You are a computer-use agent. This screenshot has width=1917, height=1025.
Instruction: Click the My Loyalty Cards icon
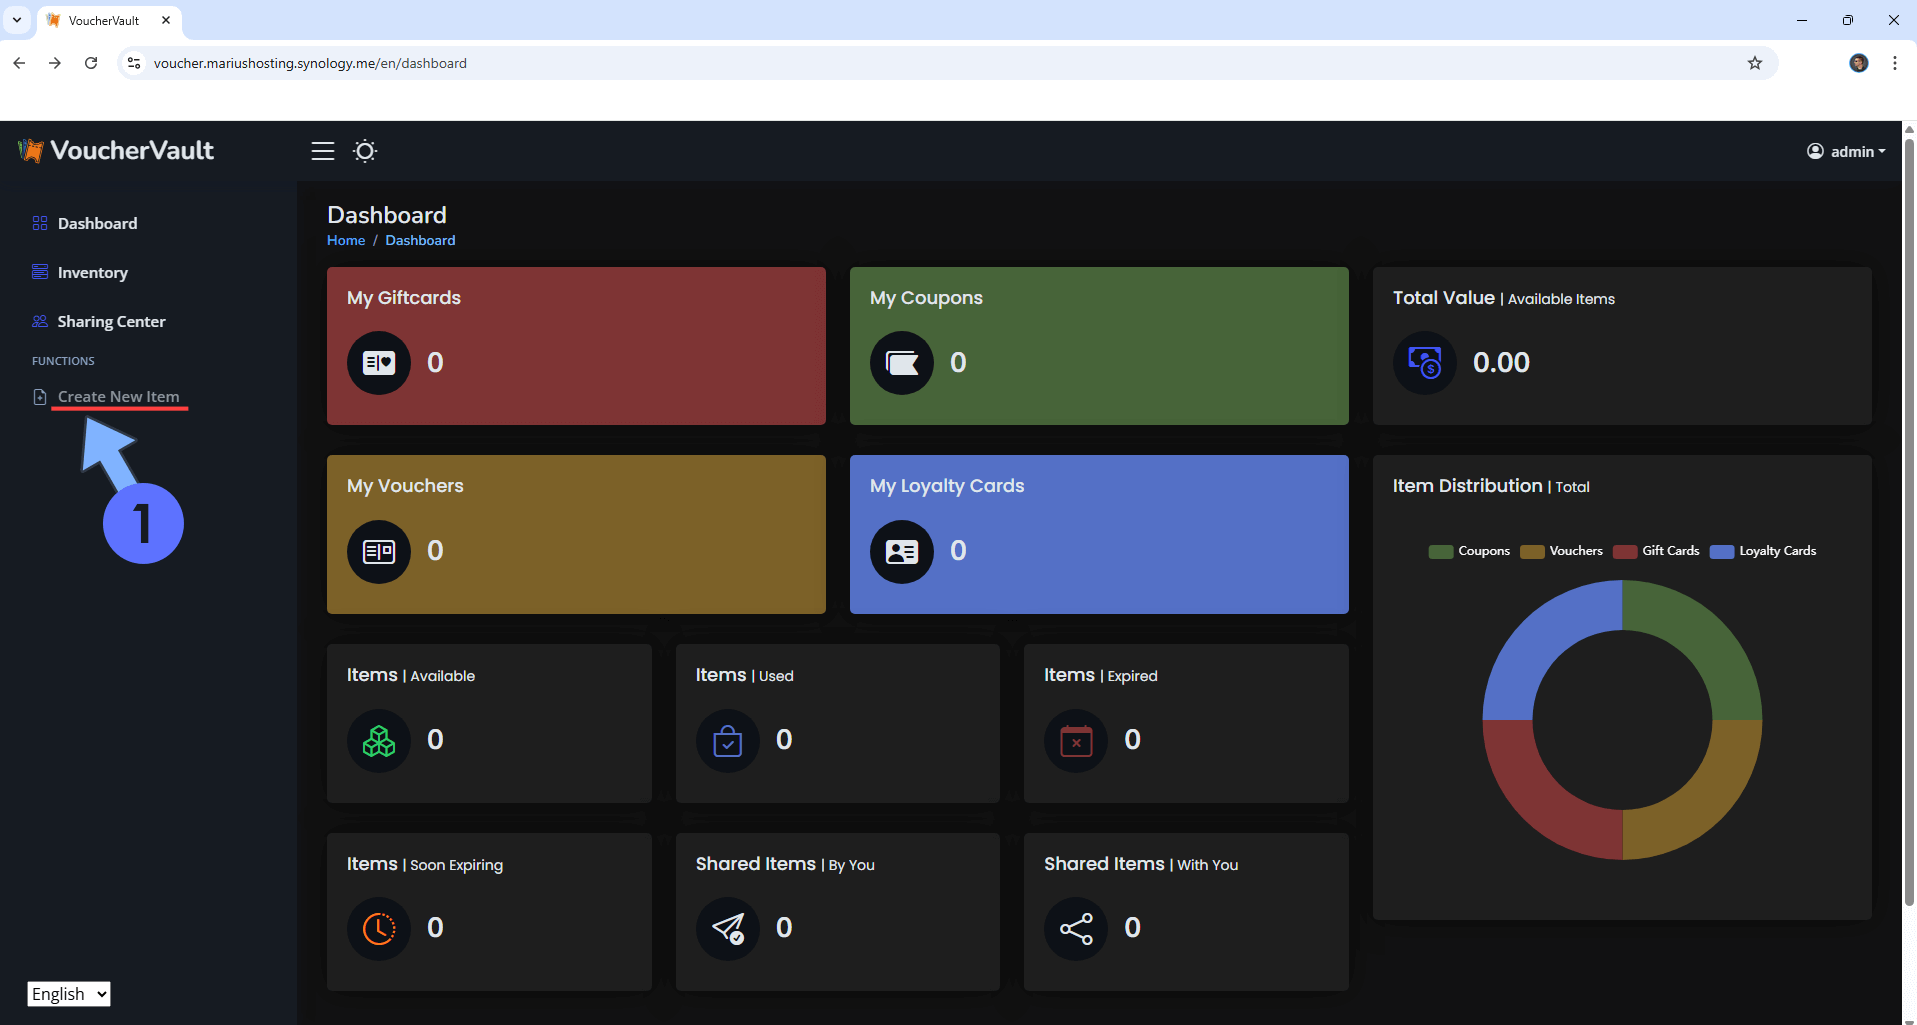coord(902,551)
